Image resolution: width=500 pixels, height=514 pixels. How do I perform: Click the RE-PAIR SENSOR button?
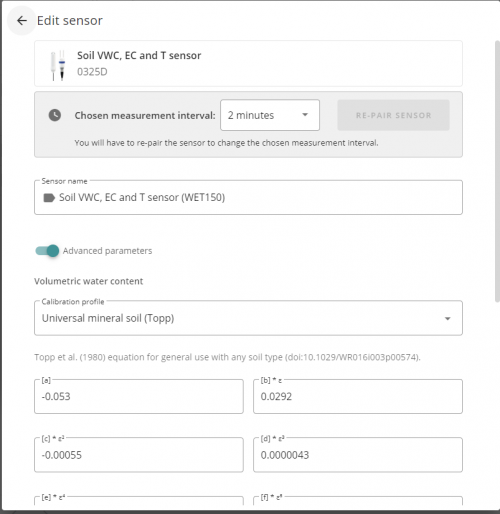[393, 115]
